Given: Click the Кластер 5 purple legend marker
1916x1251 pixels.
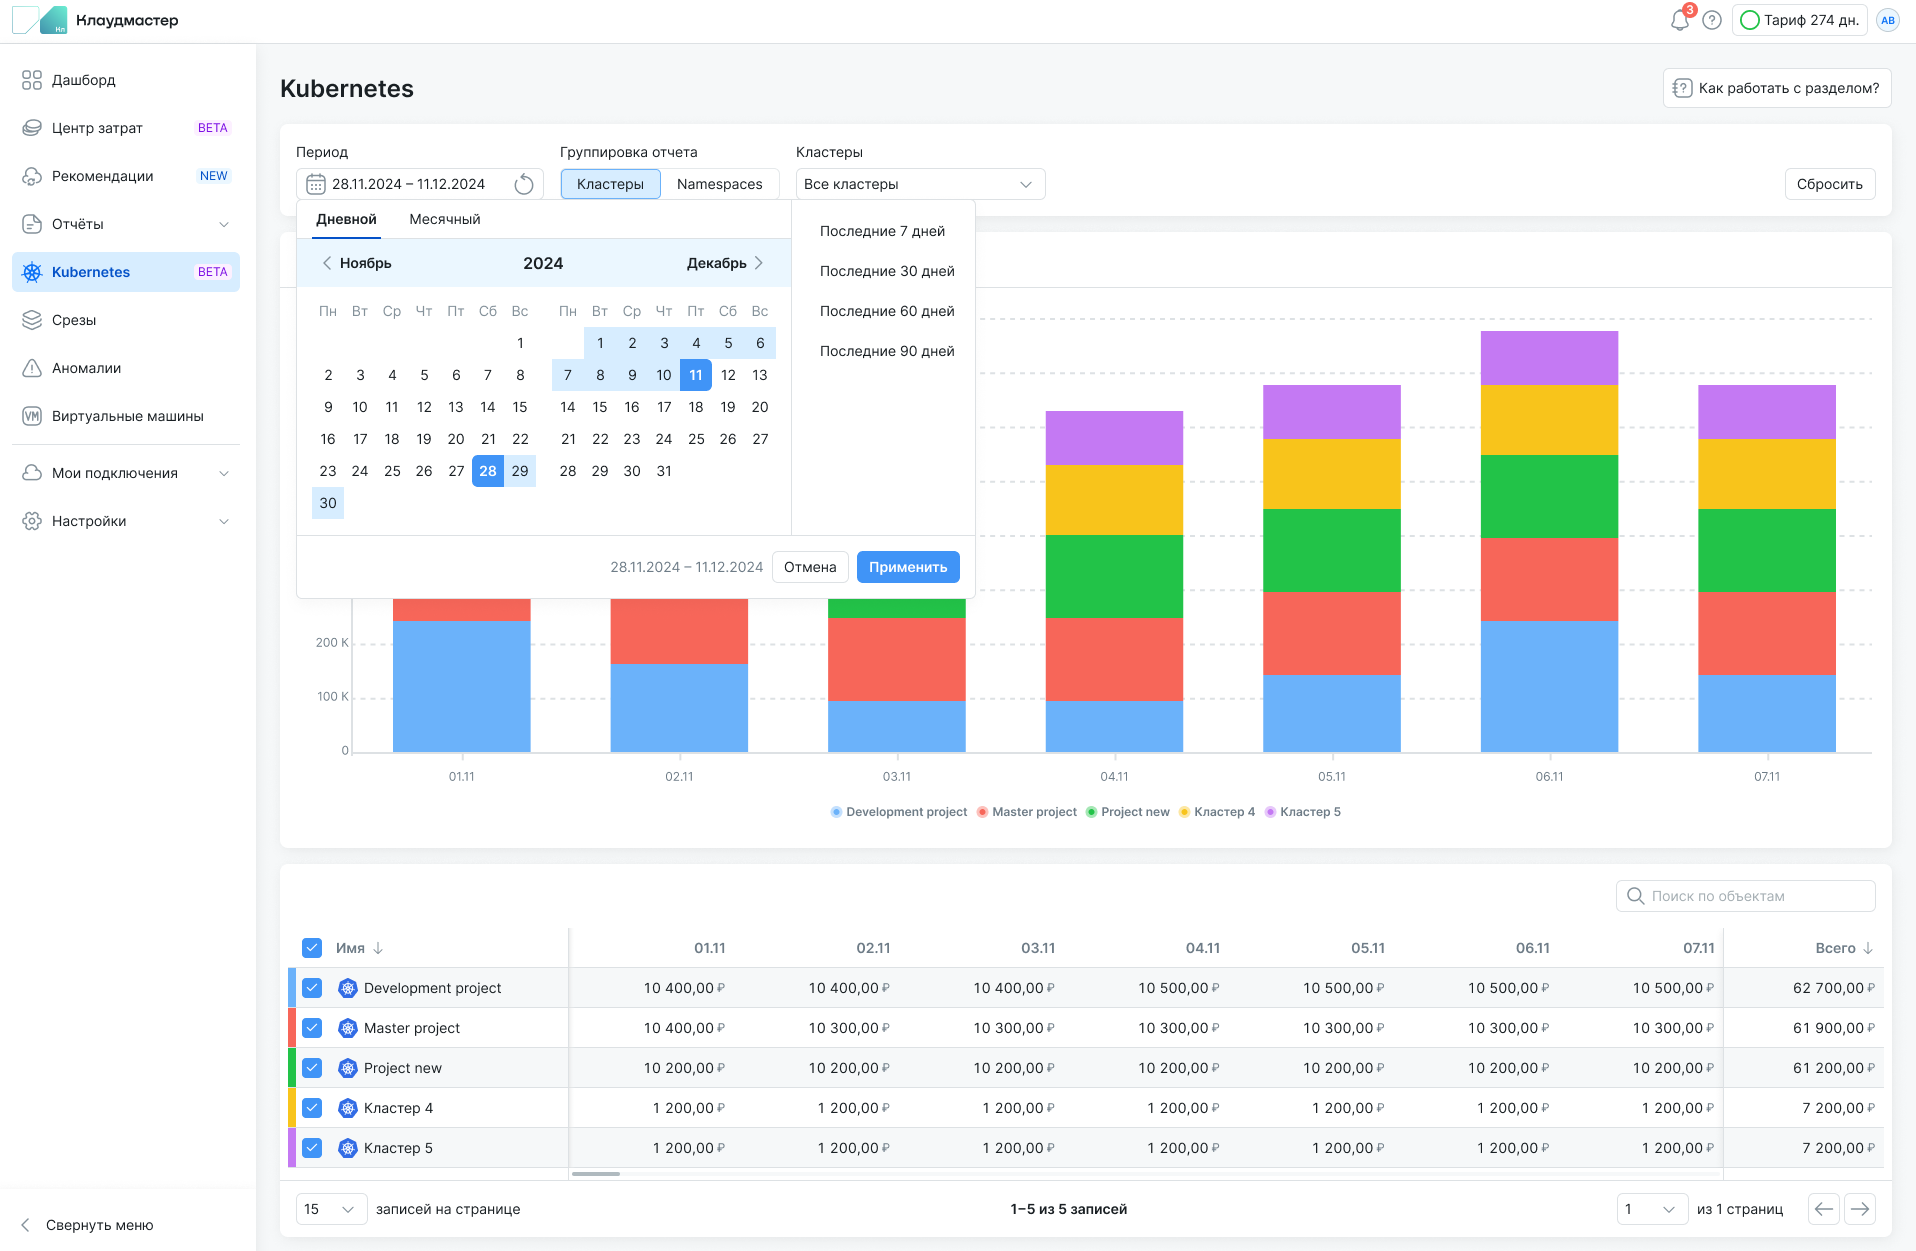Looking at the screenshot, I should pyautogui.click(x=1271, y=812).
